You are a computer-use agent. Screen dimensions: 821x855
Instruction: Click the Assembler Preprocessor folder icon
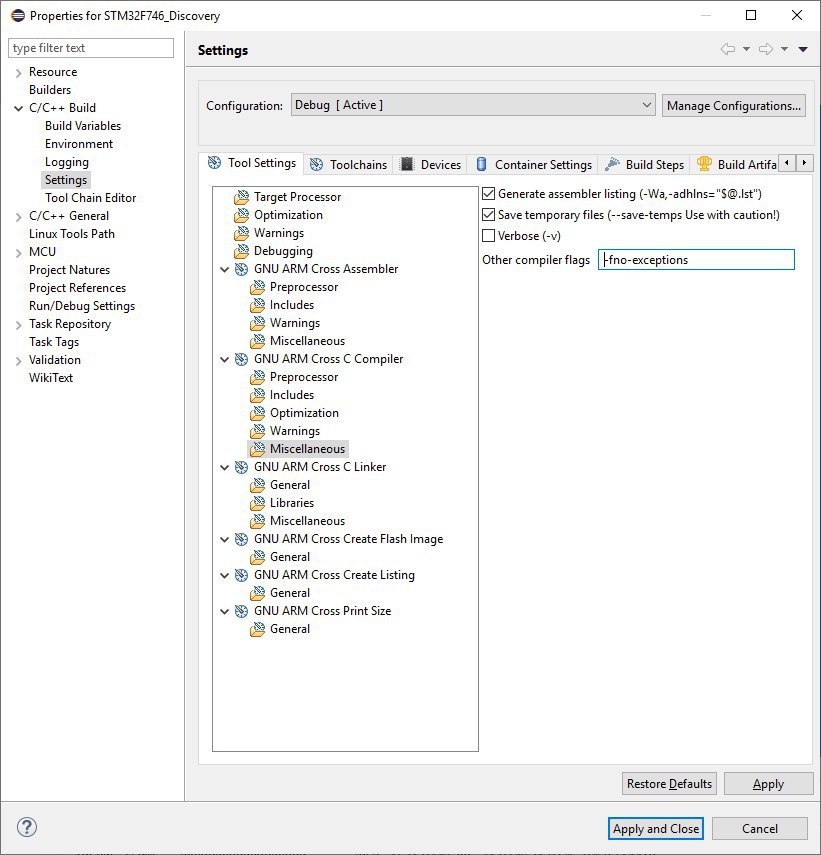257,287
